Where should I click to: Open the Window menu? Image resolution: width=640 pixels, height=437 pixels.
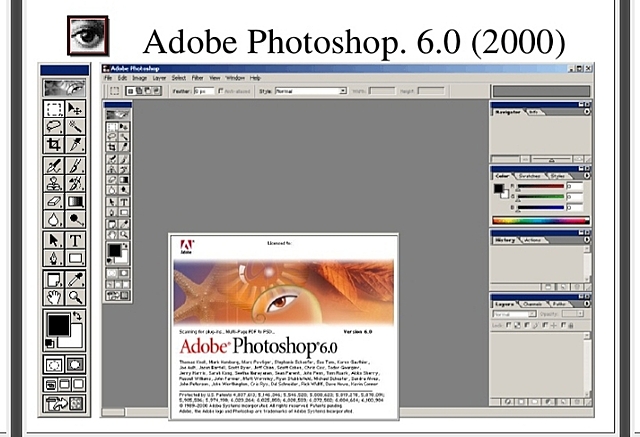235,78
